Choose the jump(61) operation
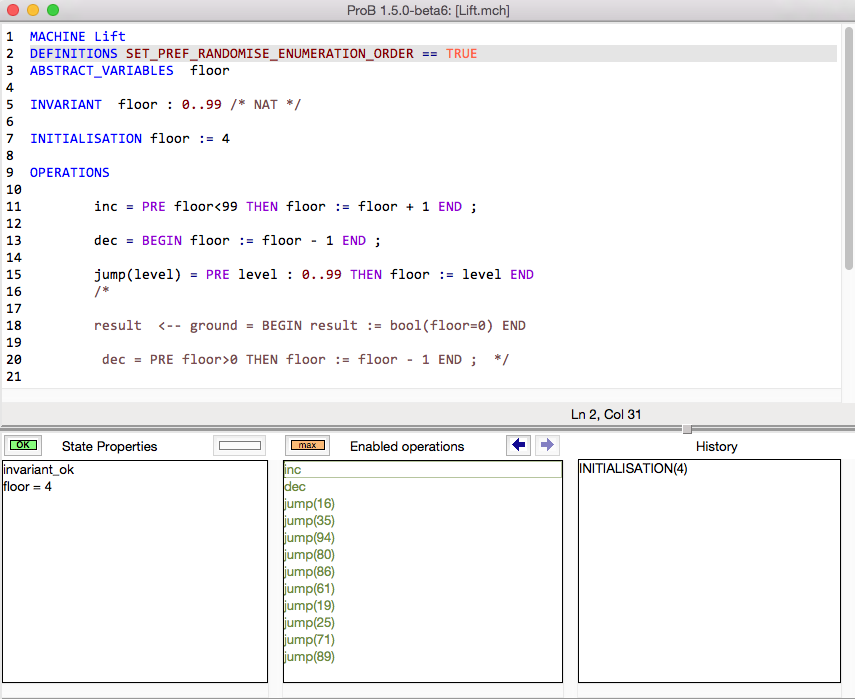Screen dimensions: 855x699 point(309,589)
